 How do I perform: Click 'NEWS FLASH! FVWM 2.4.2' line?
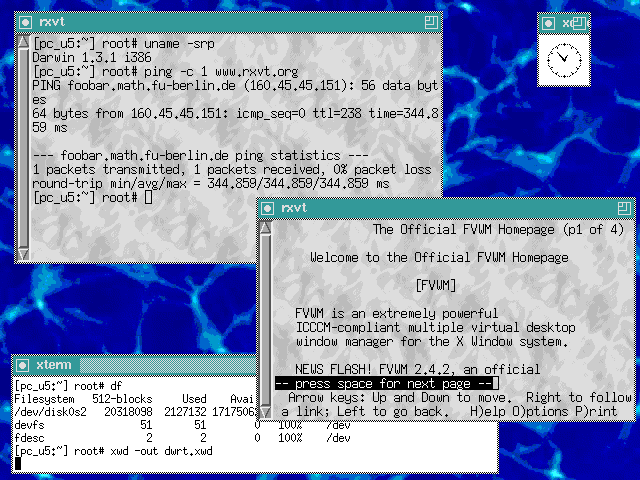(x=417, y=369)
